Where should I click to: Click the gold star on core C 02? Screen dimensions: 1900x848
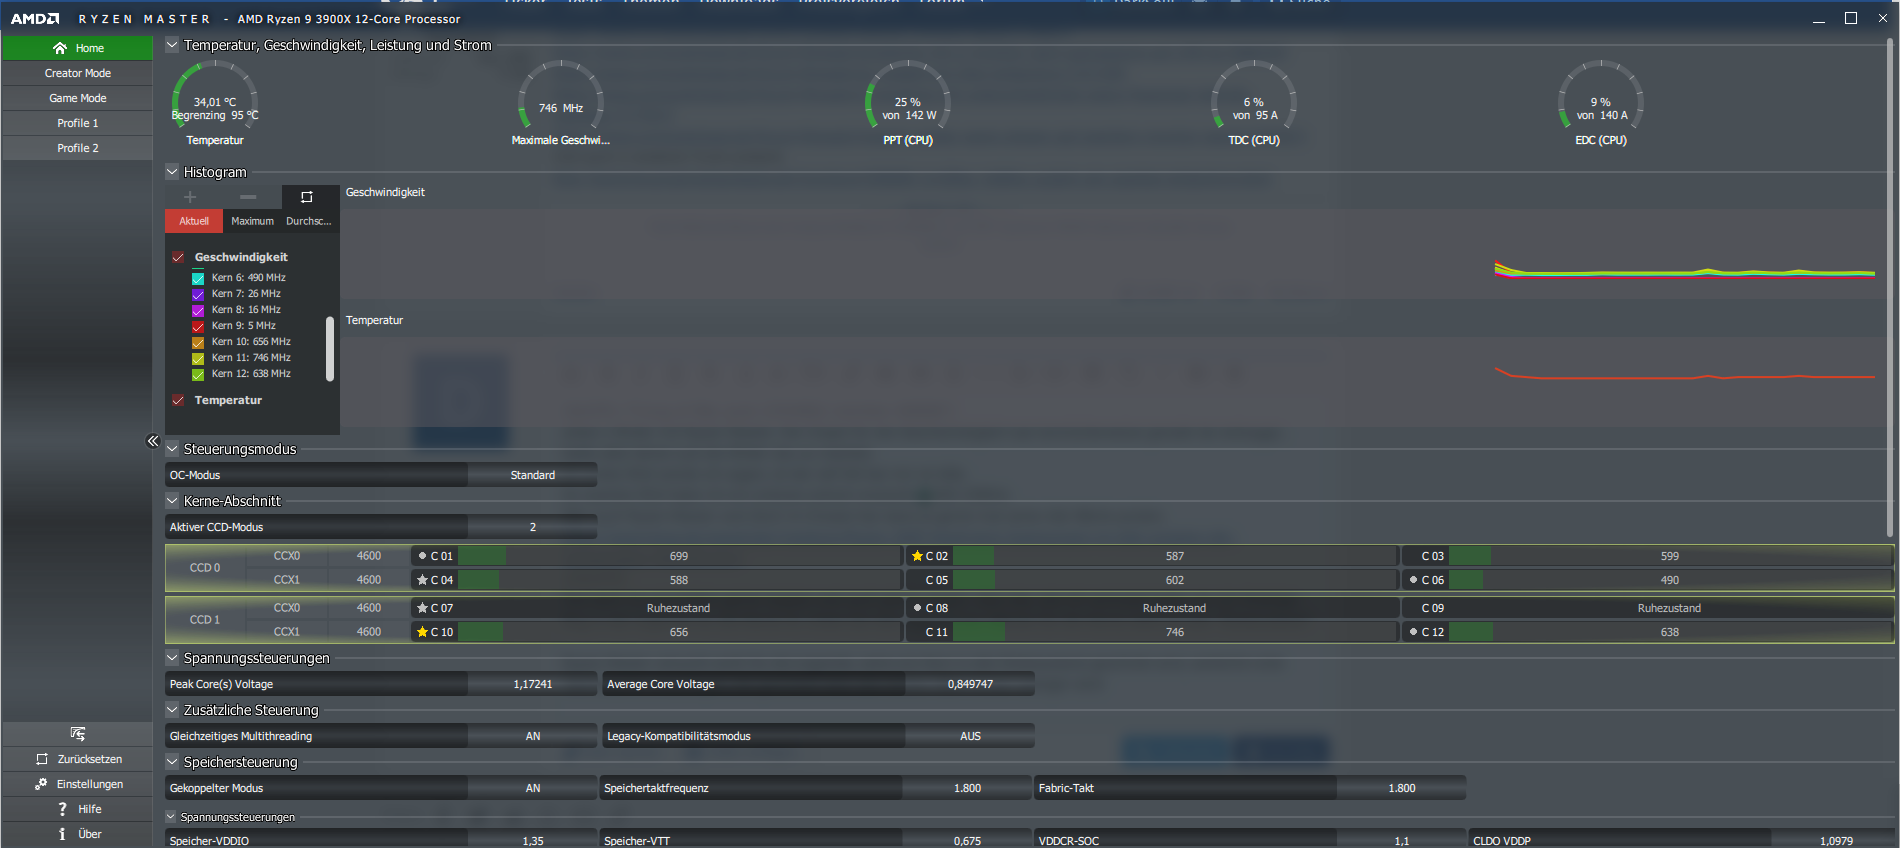coord(917,556)
